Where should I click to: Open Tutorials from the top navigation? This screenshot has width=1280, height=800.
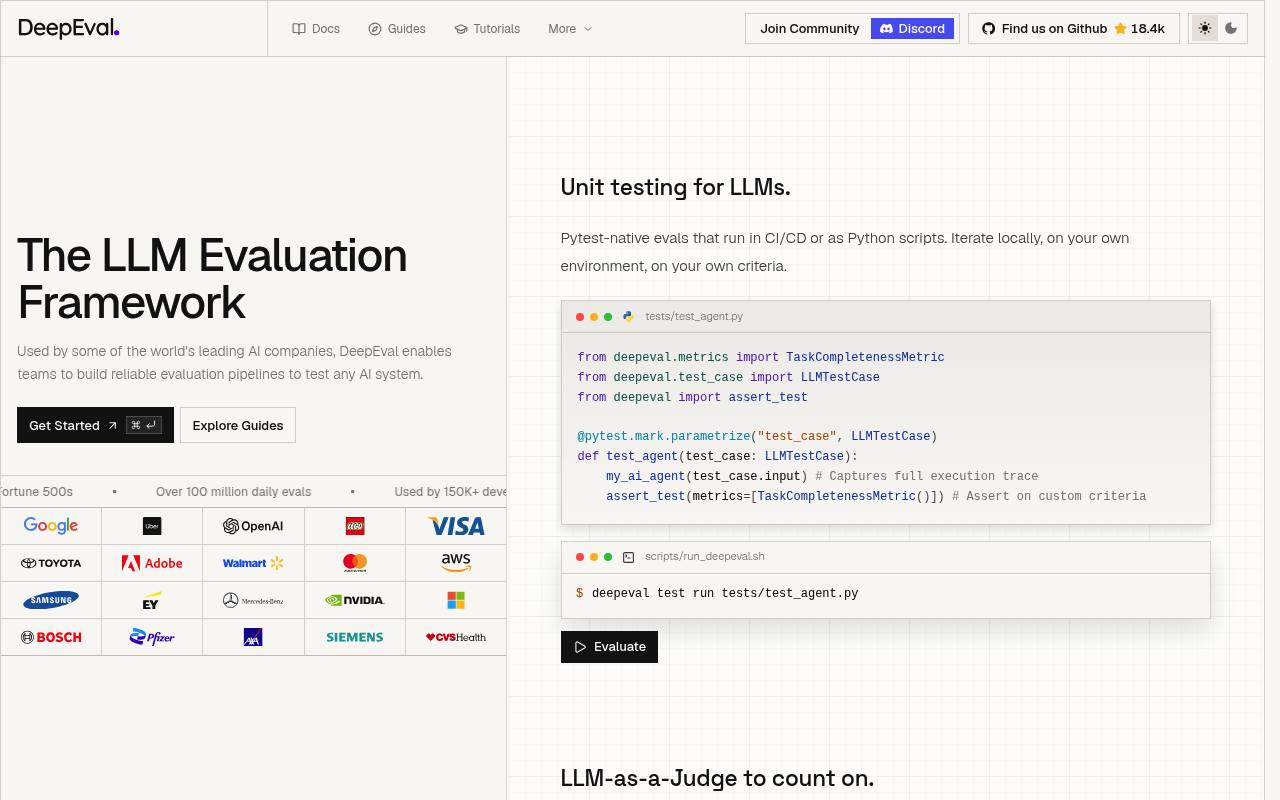pos(487,28)
